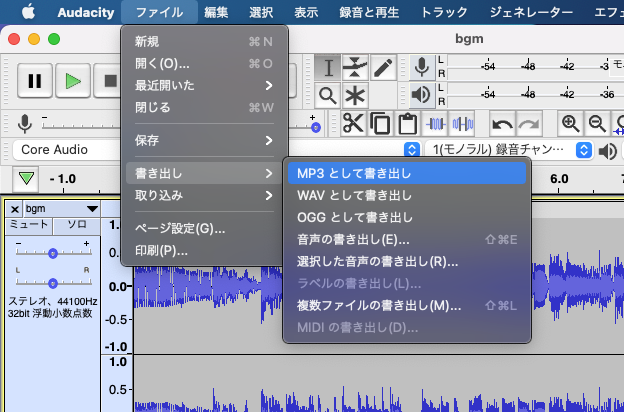This screenshot has width=624, height=412.
Task: Adjust the playback volume slider knob
Action: (x=316, y=127)
